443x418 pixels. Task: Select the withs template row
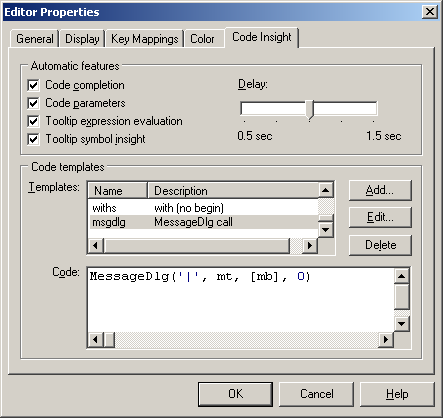[x=203, y=208]
